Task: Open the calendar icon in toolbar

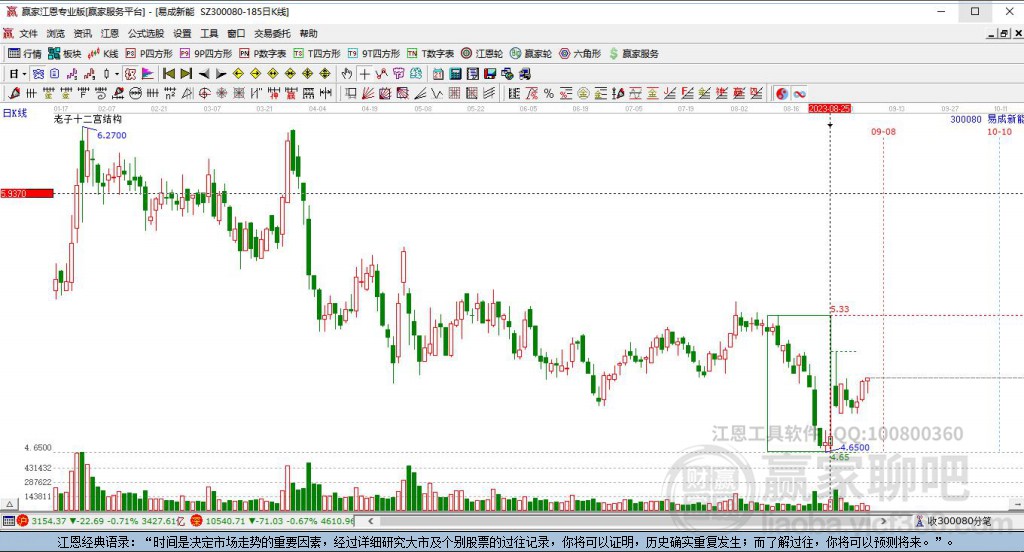Action: tap(438, 74)
